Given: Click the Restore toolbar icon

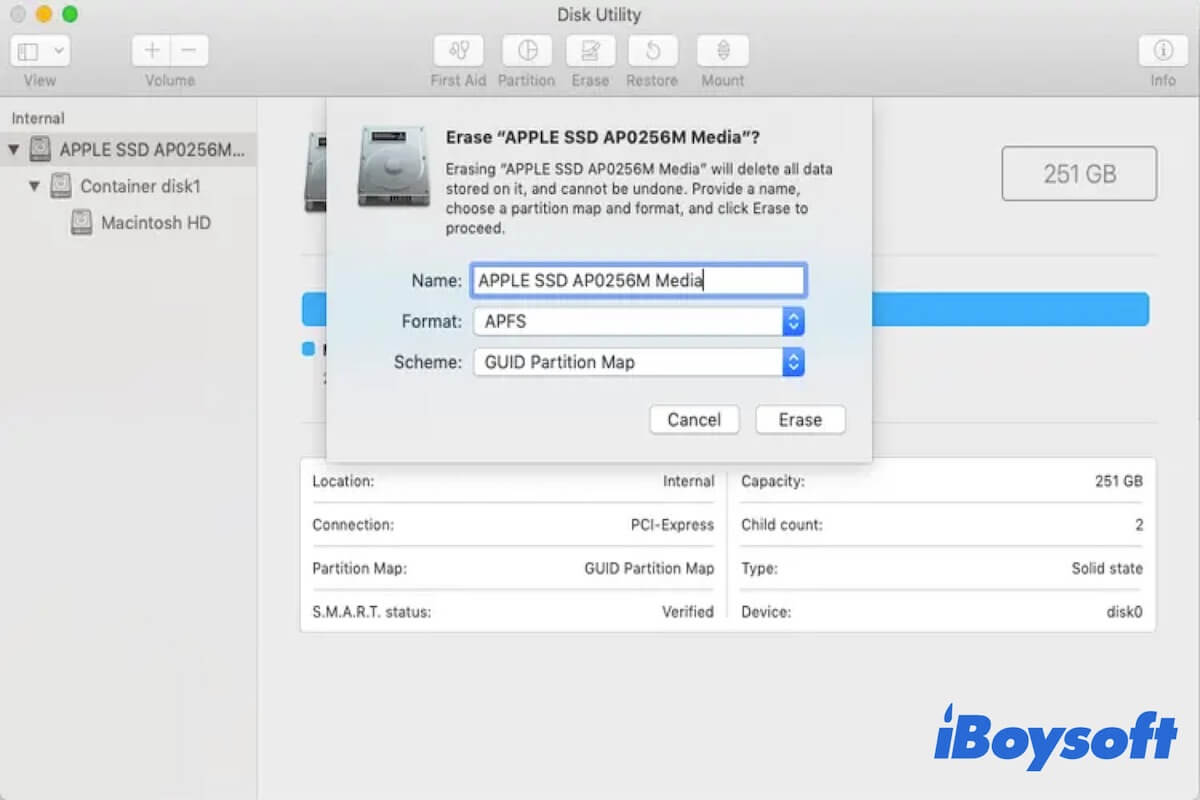Looking at the screenshot, I should [x=652, y=51].
